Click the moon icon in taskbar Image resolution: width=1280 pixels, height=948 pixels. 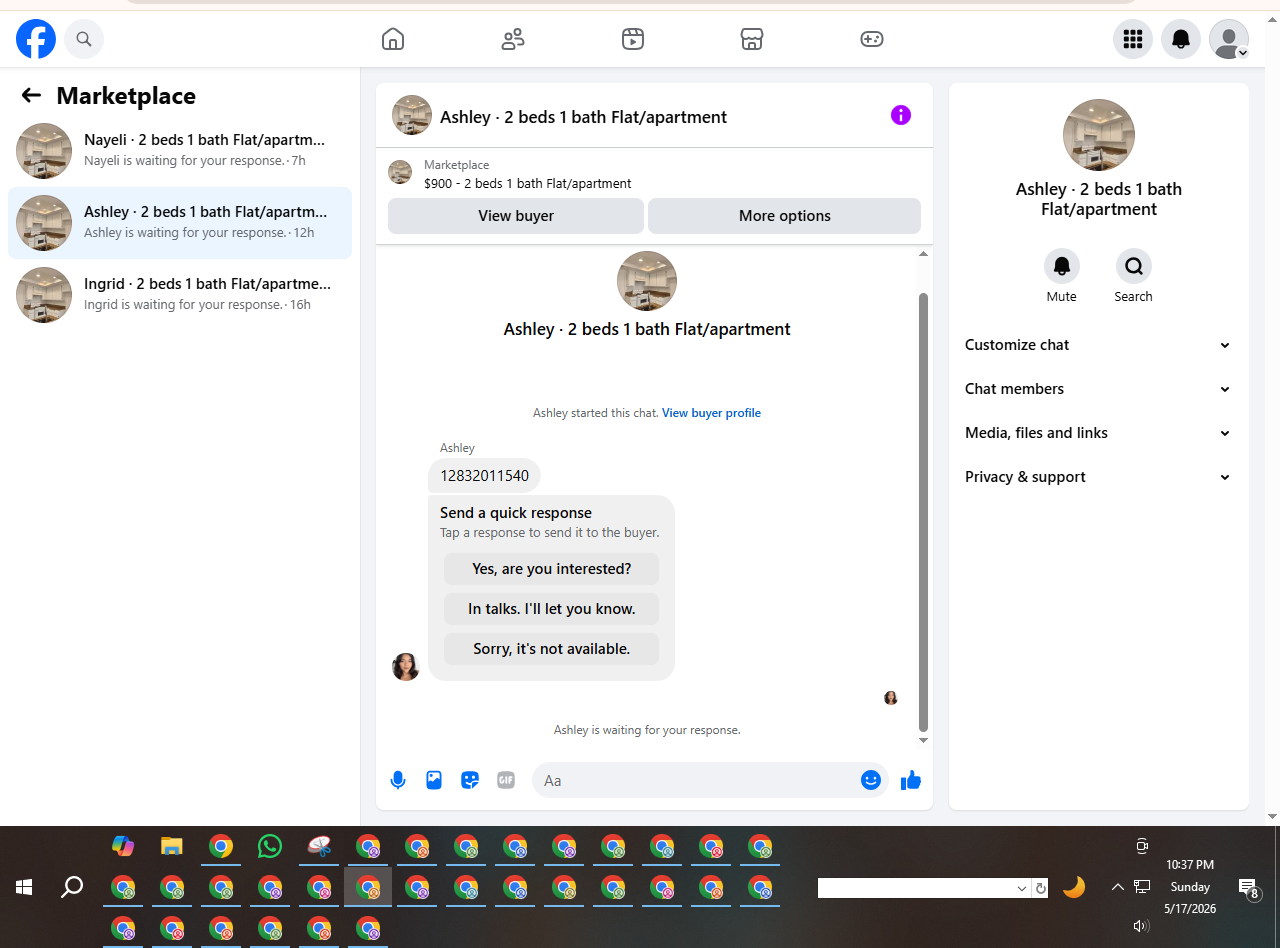tap(1074, 887)
